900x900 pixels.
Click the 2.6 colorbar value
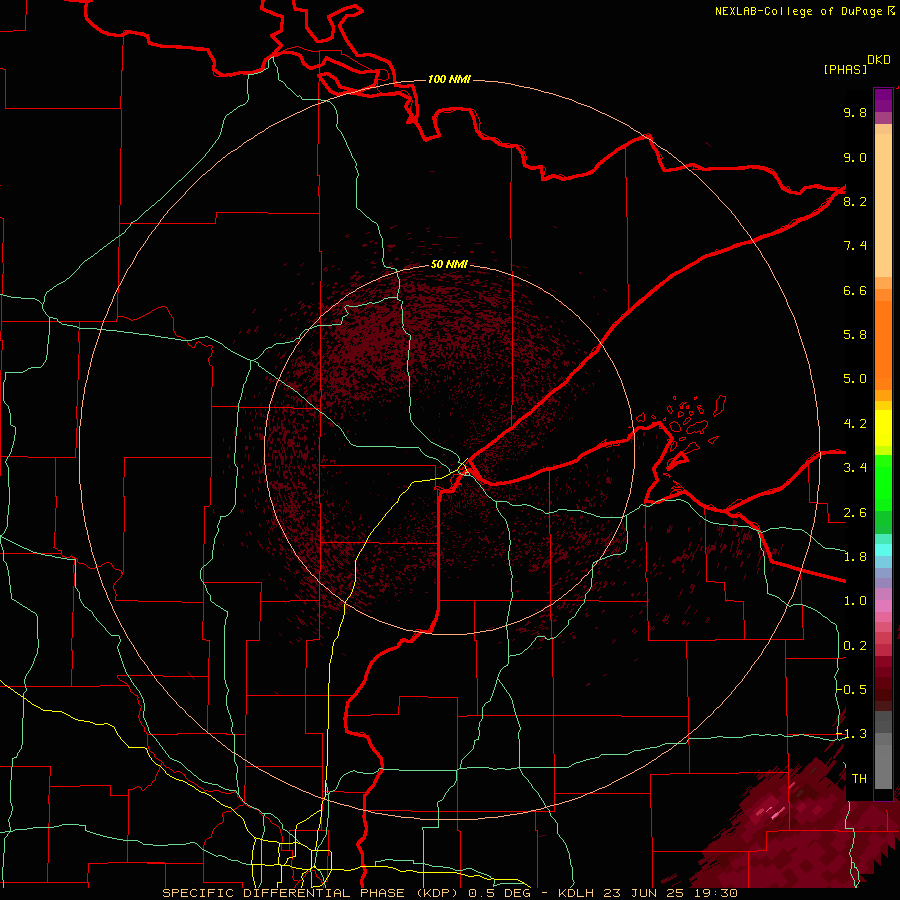click(x=855, y=513)
